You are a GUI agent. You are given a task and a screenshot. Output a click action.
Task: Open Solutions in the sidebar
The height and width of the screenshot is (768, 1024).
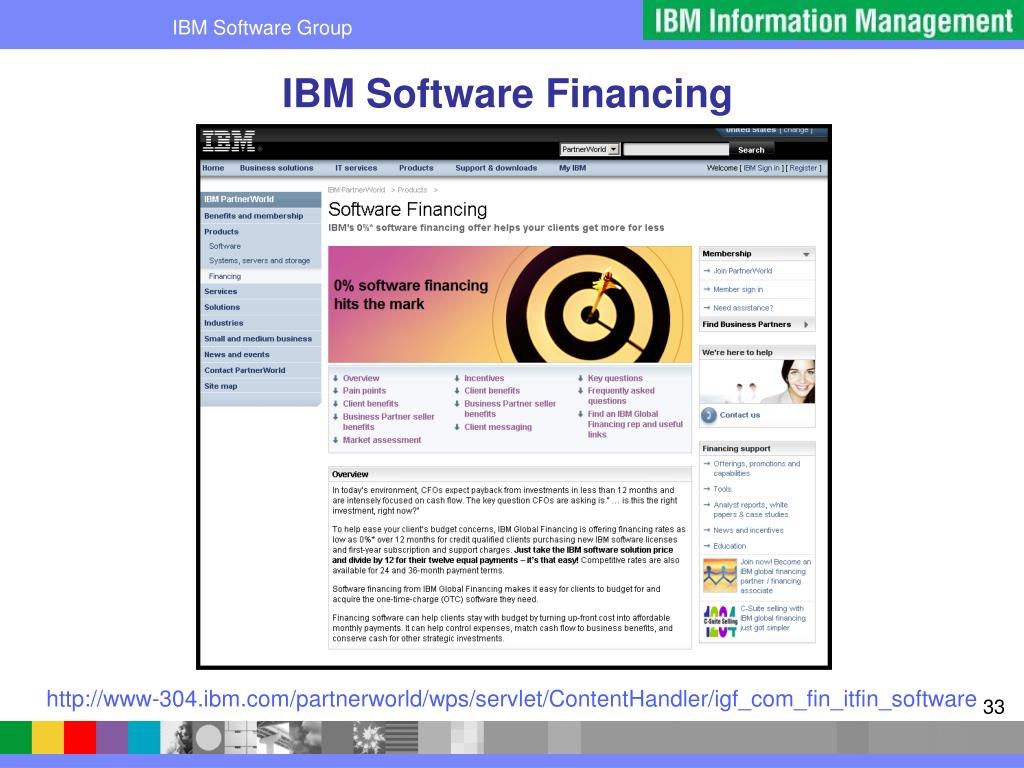tap(261, 307)
